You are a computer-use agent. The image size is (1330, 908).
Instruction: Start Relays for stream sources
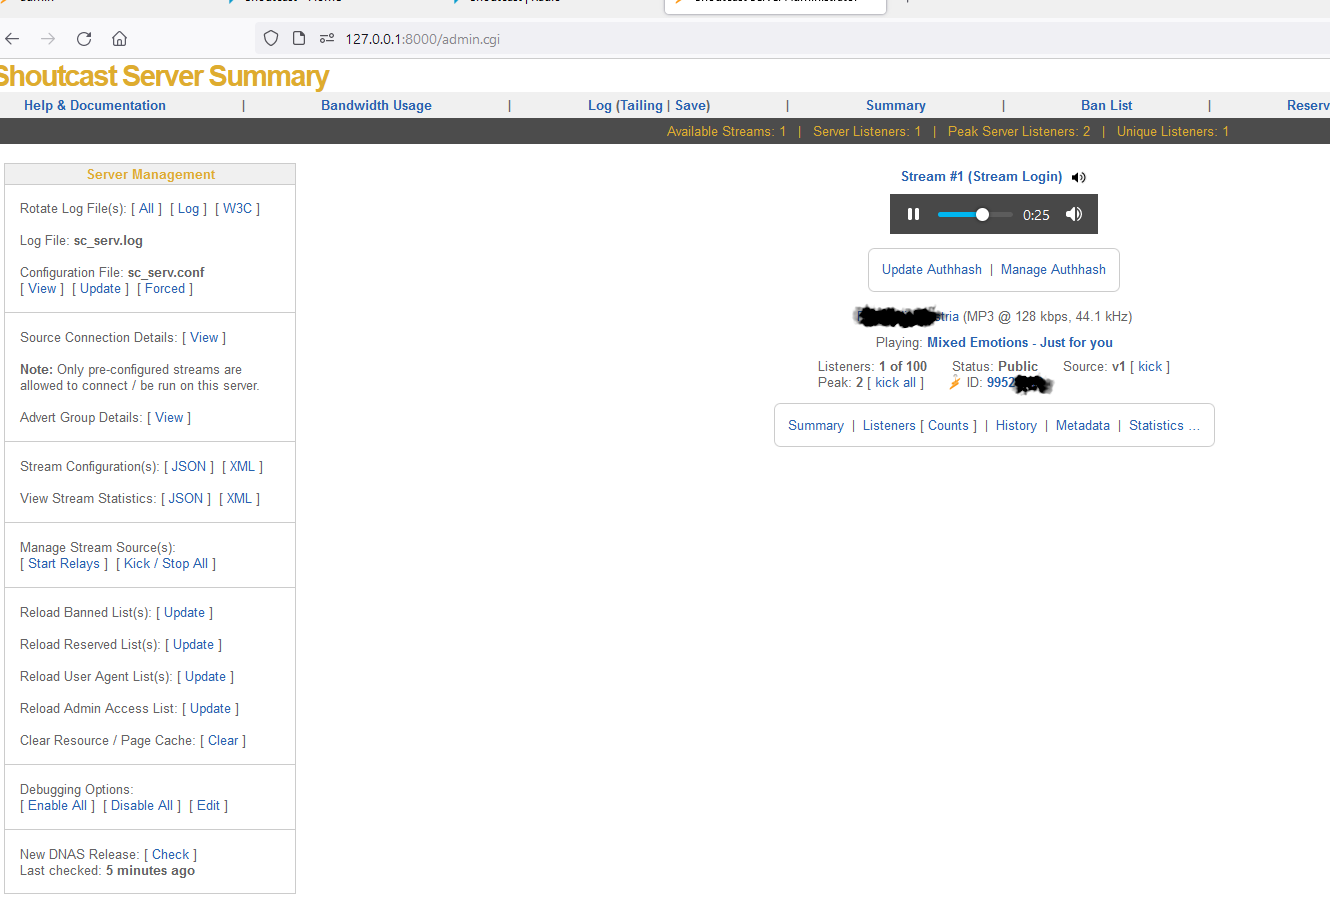click(x=64, y=563)
